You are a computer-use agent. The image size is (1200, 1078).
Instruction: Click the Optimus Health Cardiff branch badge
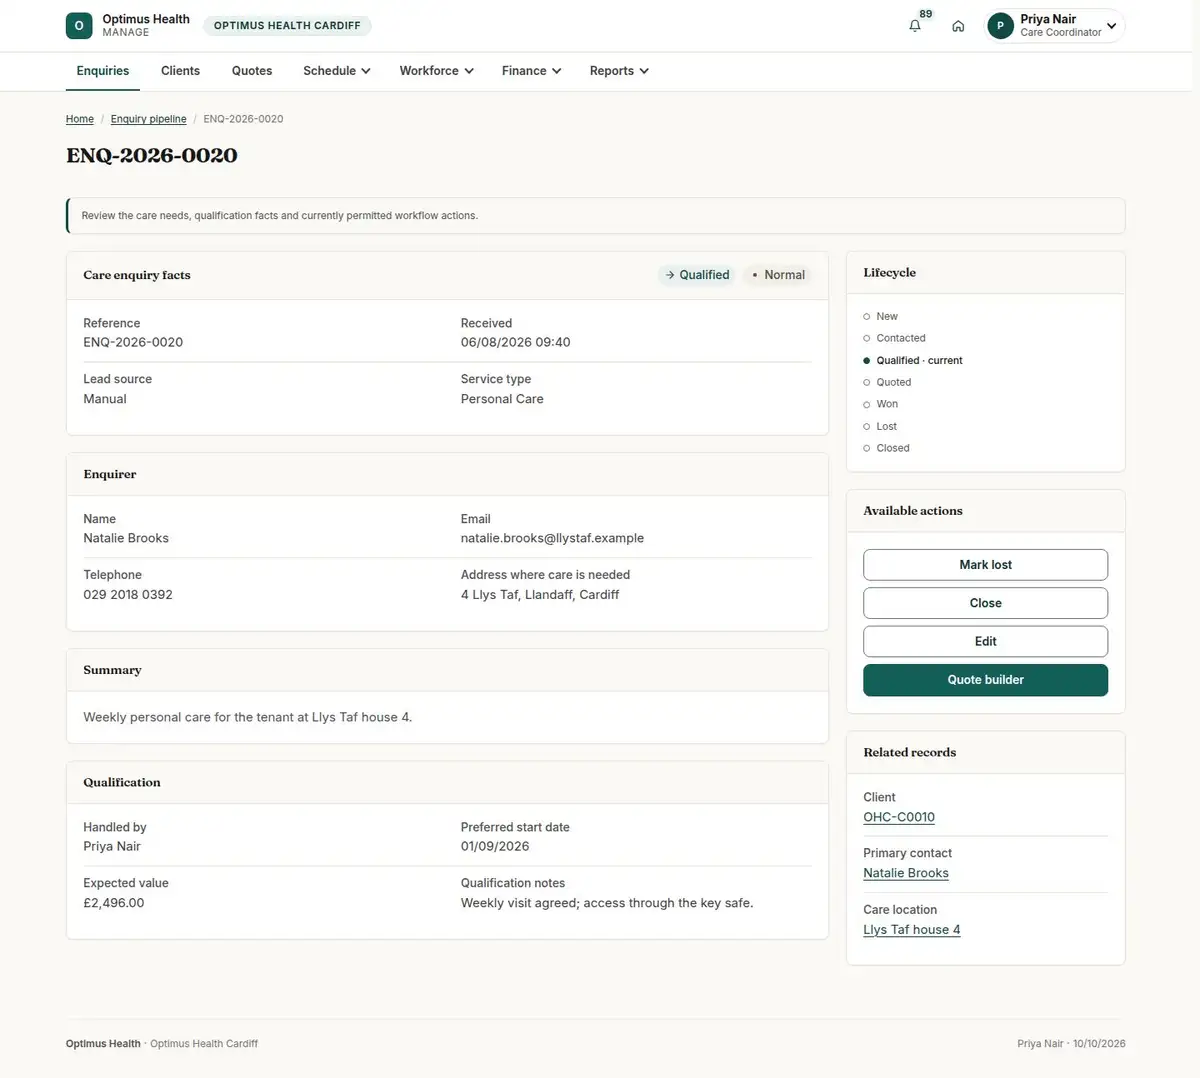(x=287, y=26)
